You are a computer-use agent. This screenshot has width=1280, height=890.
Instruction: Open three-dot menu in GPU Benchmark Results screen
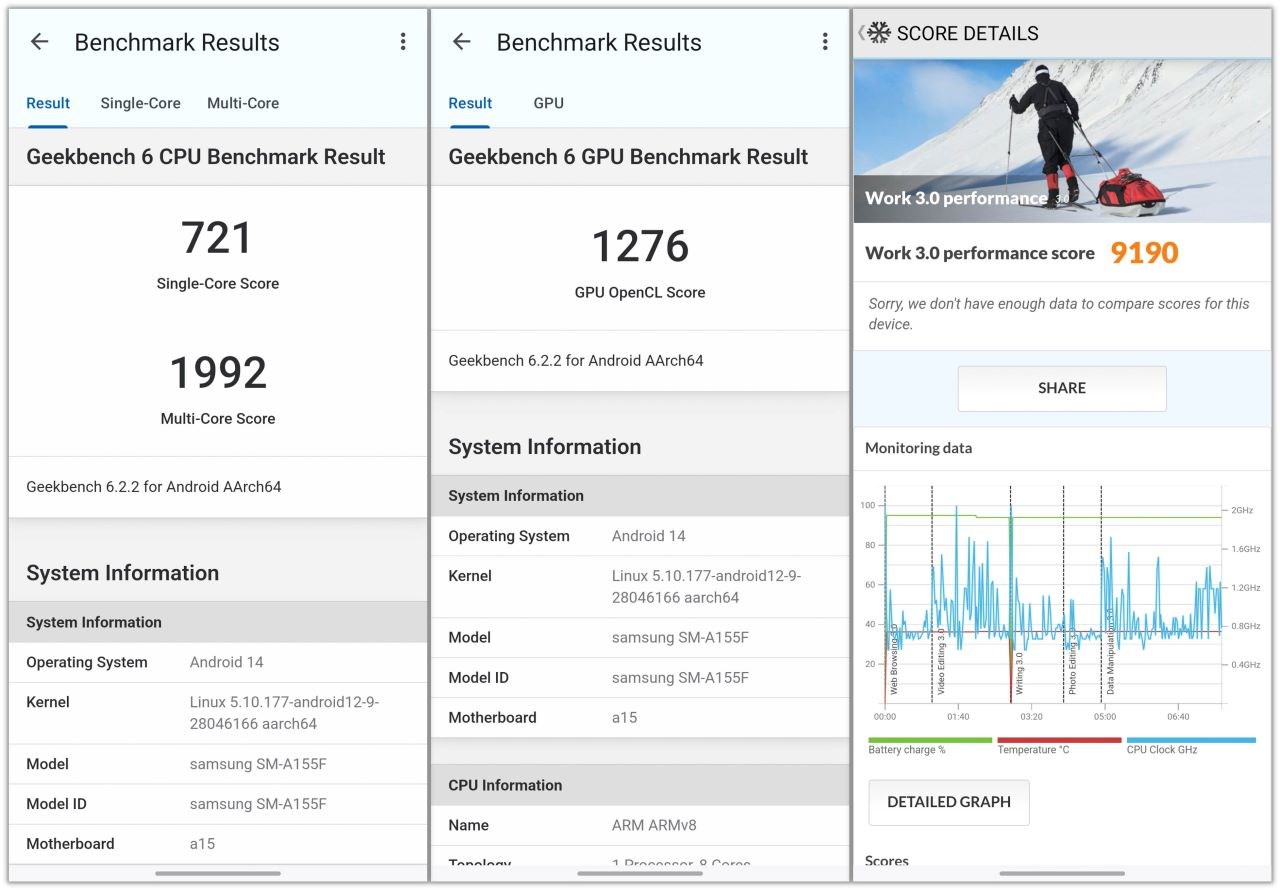click(825, 42)
